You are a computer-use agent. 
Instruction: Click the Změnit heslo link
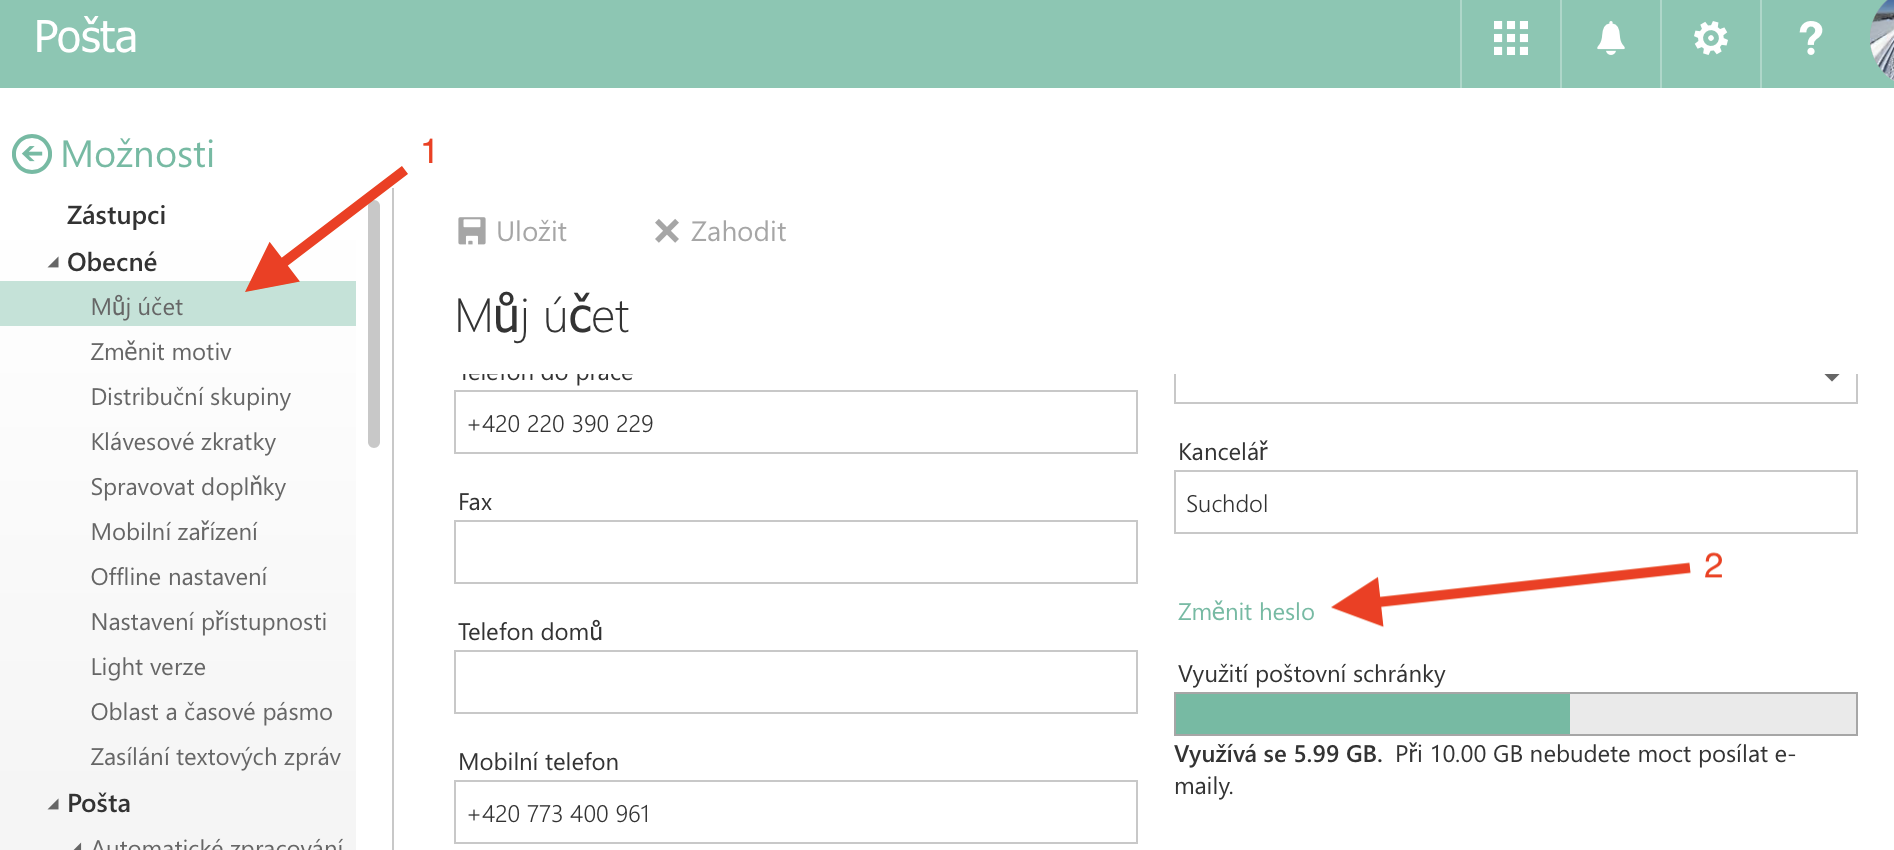pyautogui.click(x=1246, y=612)
